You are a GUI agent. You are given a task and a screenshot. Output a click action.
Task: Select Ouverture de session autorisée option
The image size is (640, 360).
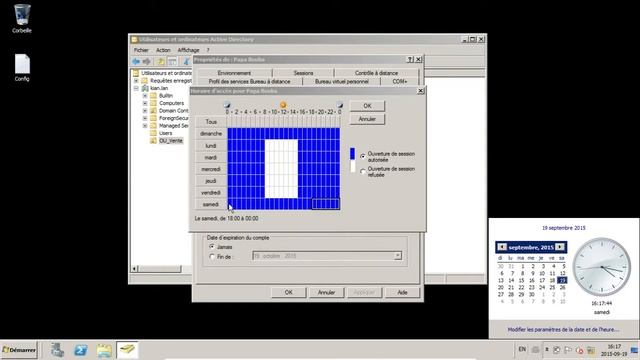363,156
